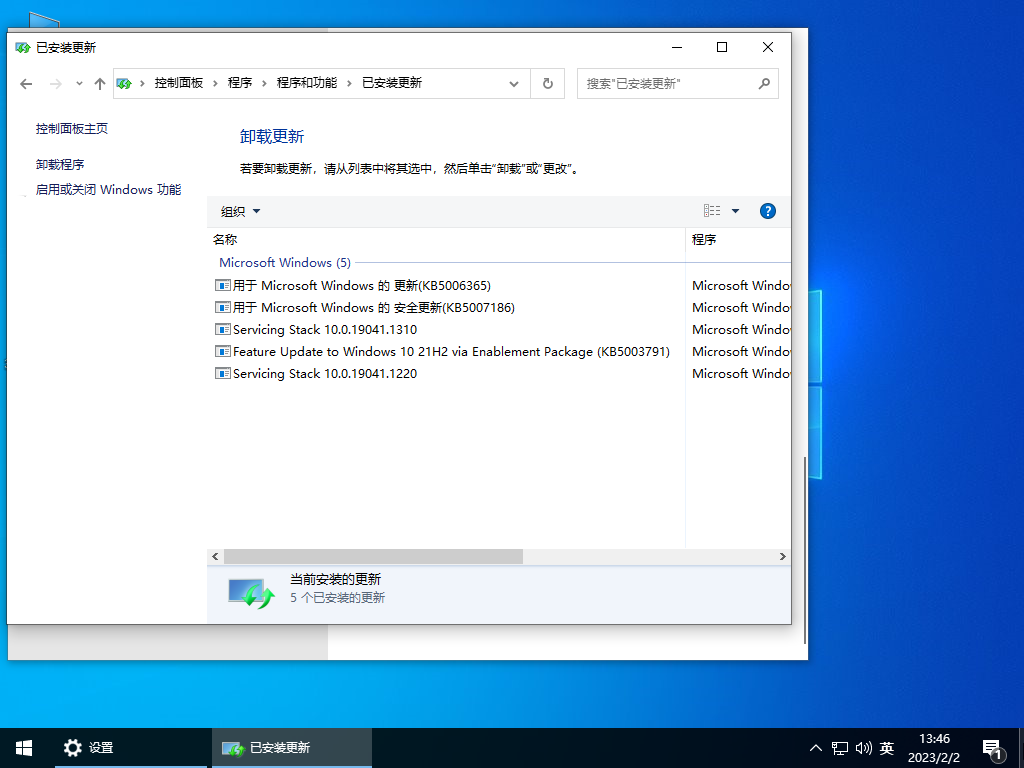Click the refresh icon in the address bar
Image resolution: width=1024 pixels, height=768 pixels.
click(547, 83)
